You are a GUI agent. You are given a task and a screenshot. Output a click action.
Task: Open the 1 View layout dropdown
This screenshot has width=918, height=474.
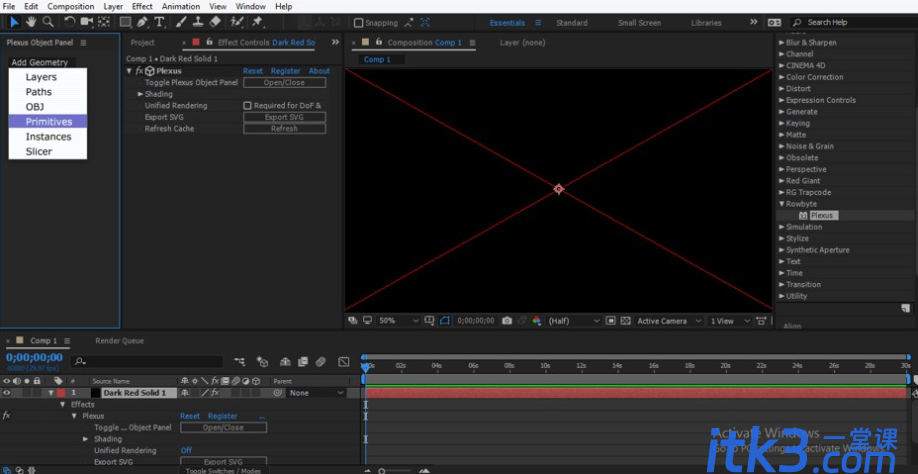(x=730, y=321)
